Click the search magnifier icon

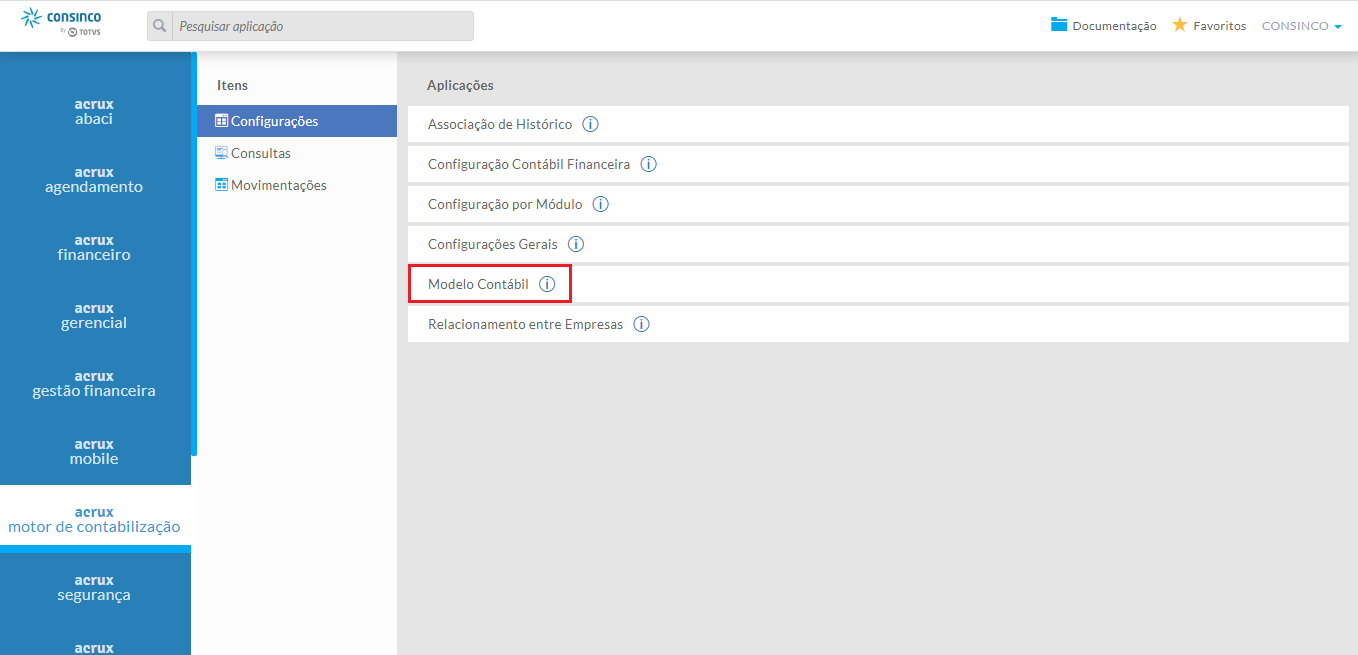[x=160, y=26]
